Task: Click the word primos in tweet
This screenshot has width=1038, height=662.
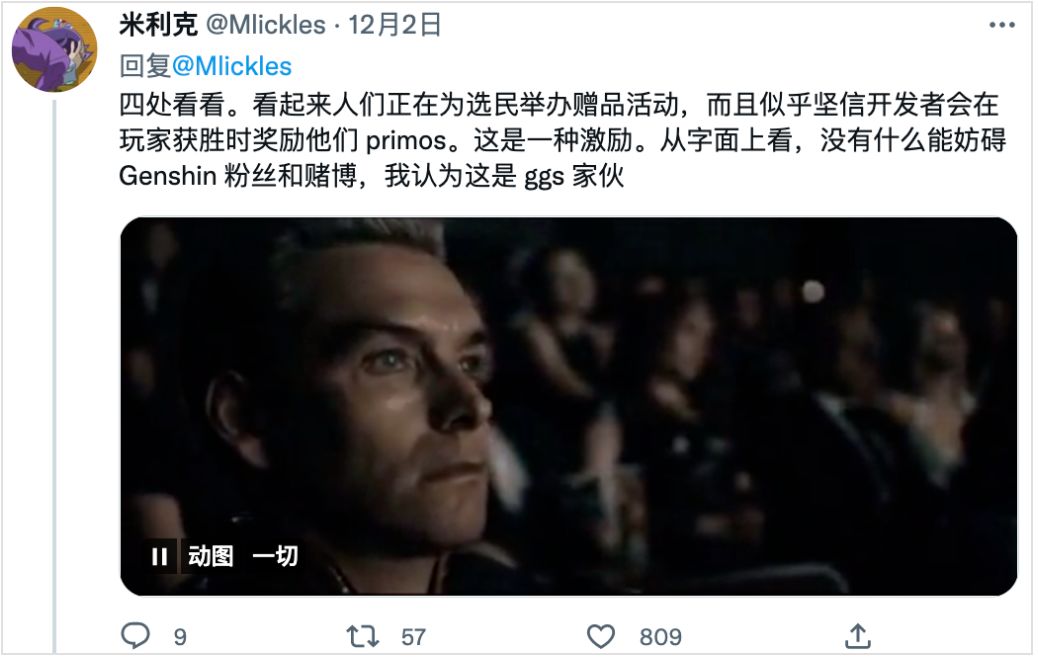Action: click(x=406, y=140)
